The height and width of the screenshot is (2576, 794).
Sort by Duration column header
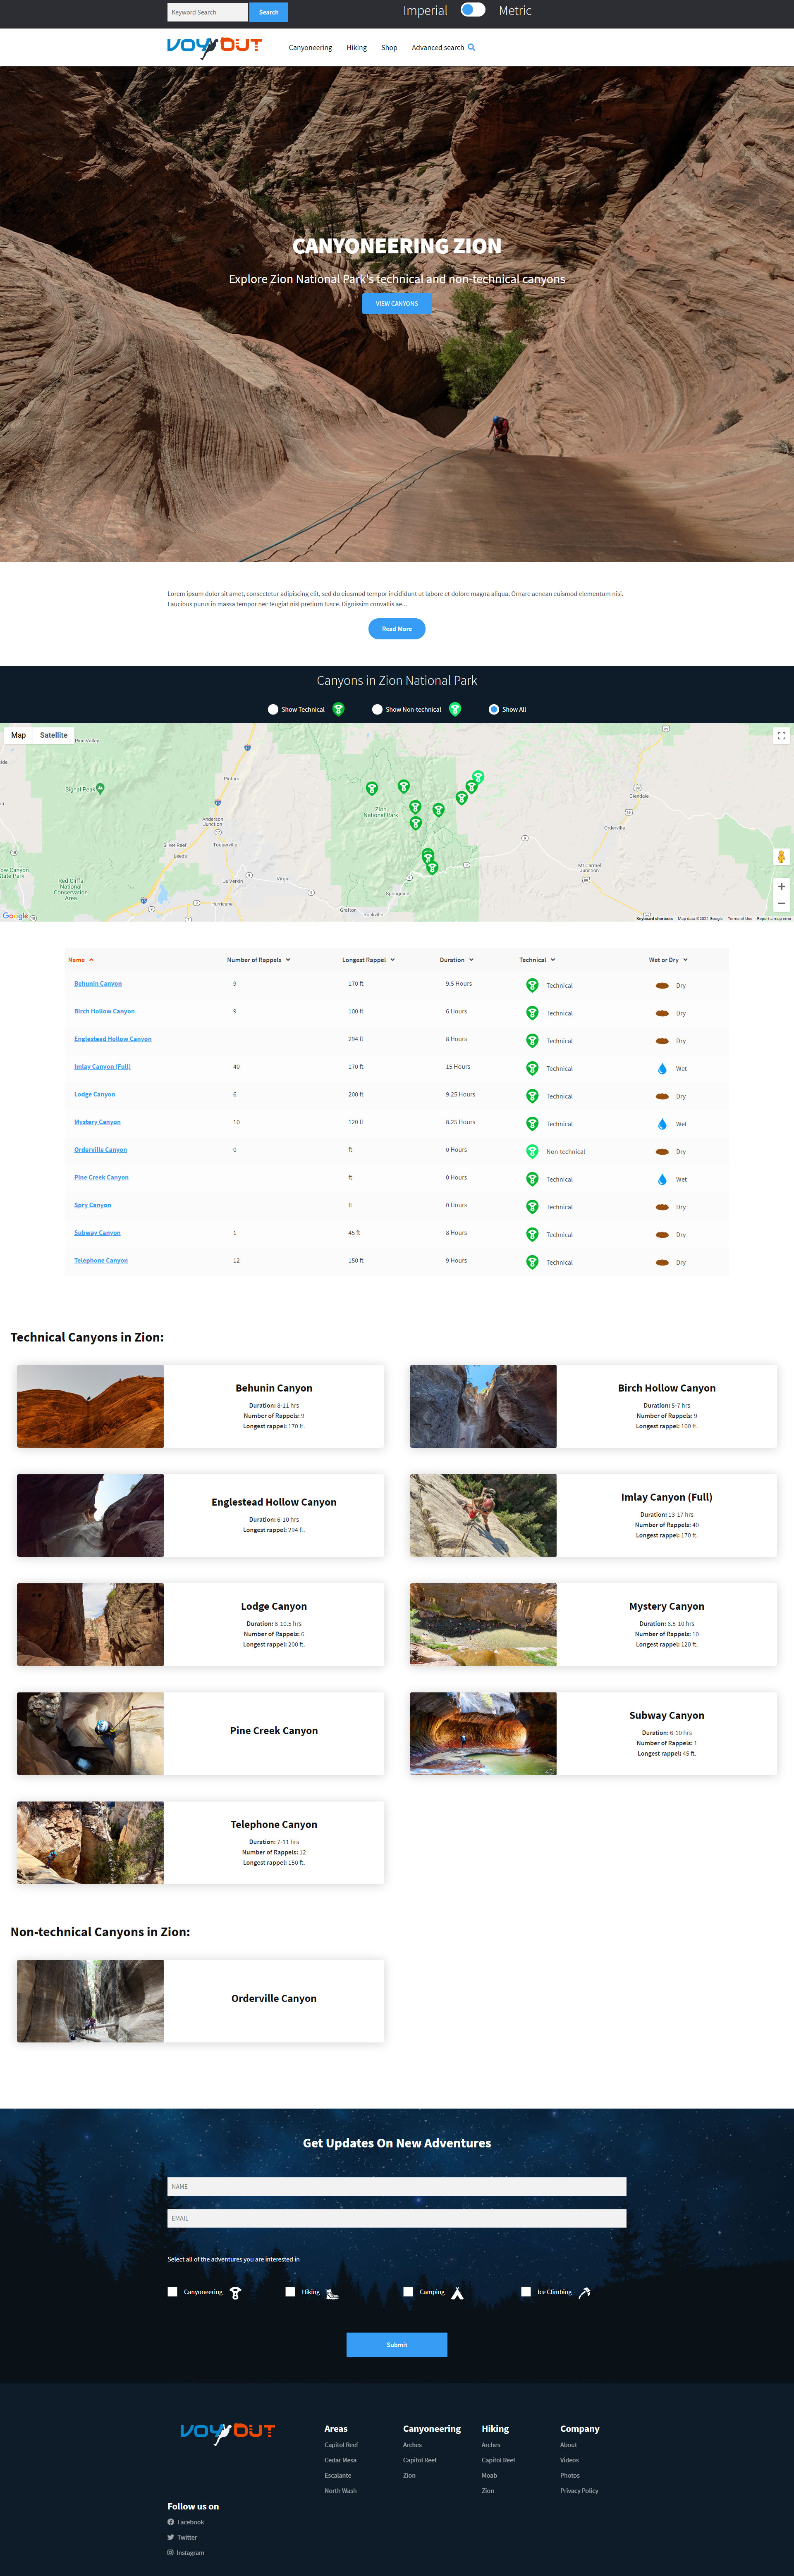457,960
